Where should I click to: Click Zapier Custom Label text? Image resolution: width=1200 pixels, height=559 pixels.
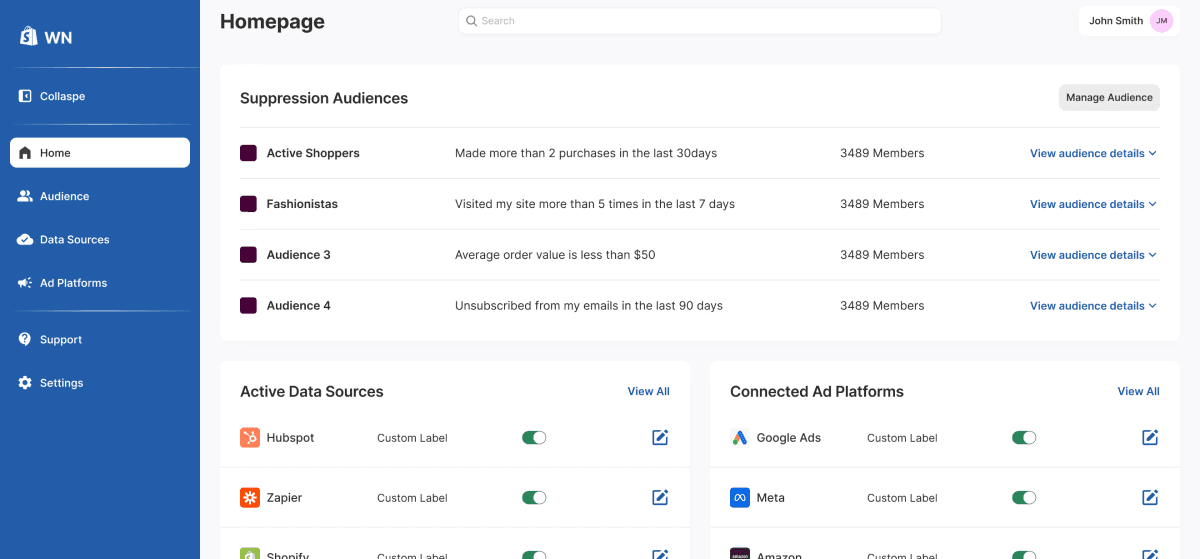click(x=412, y=498)
